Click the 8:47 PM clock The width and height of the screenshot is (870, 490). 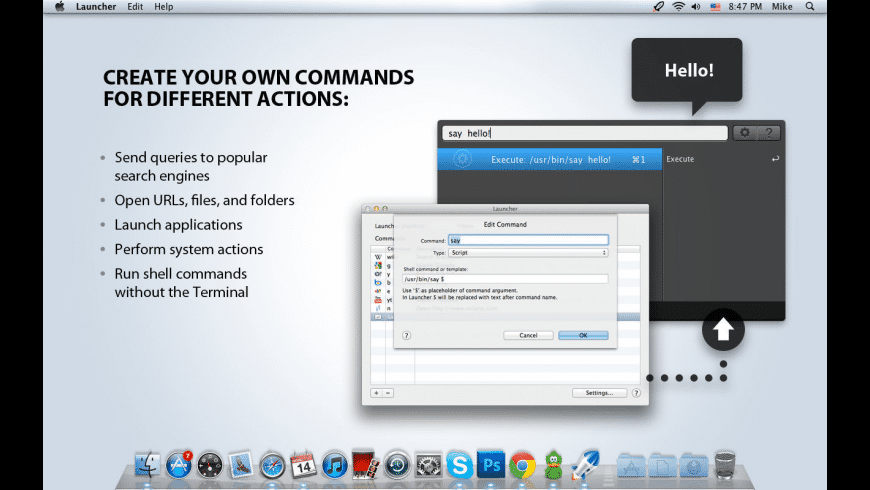tap(745, 7)
